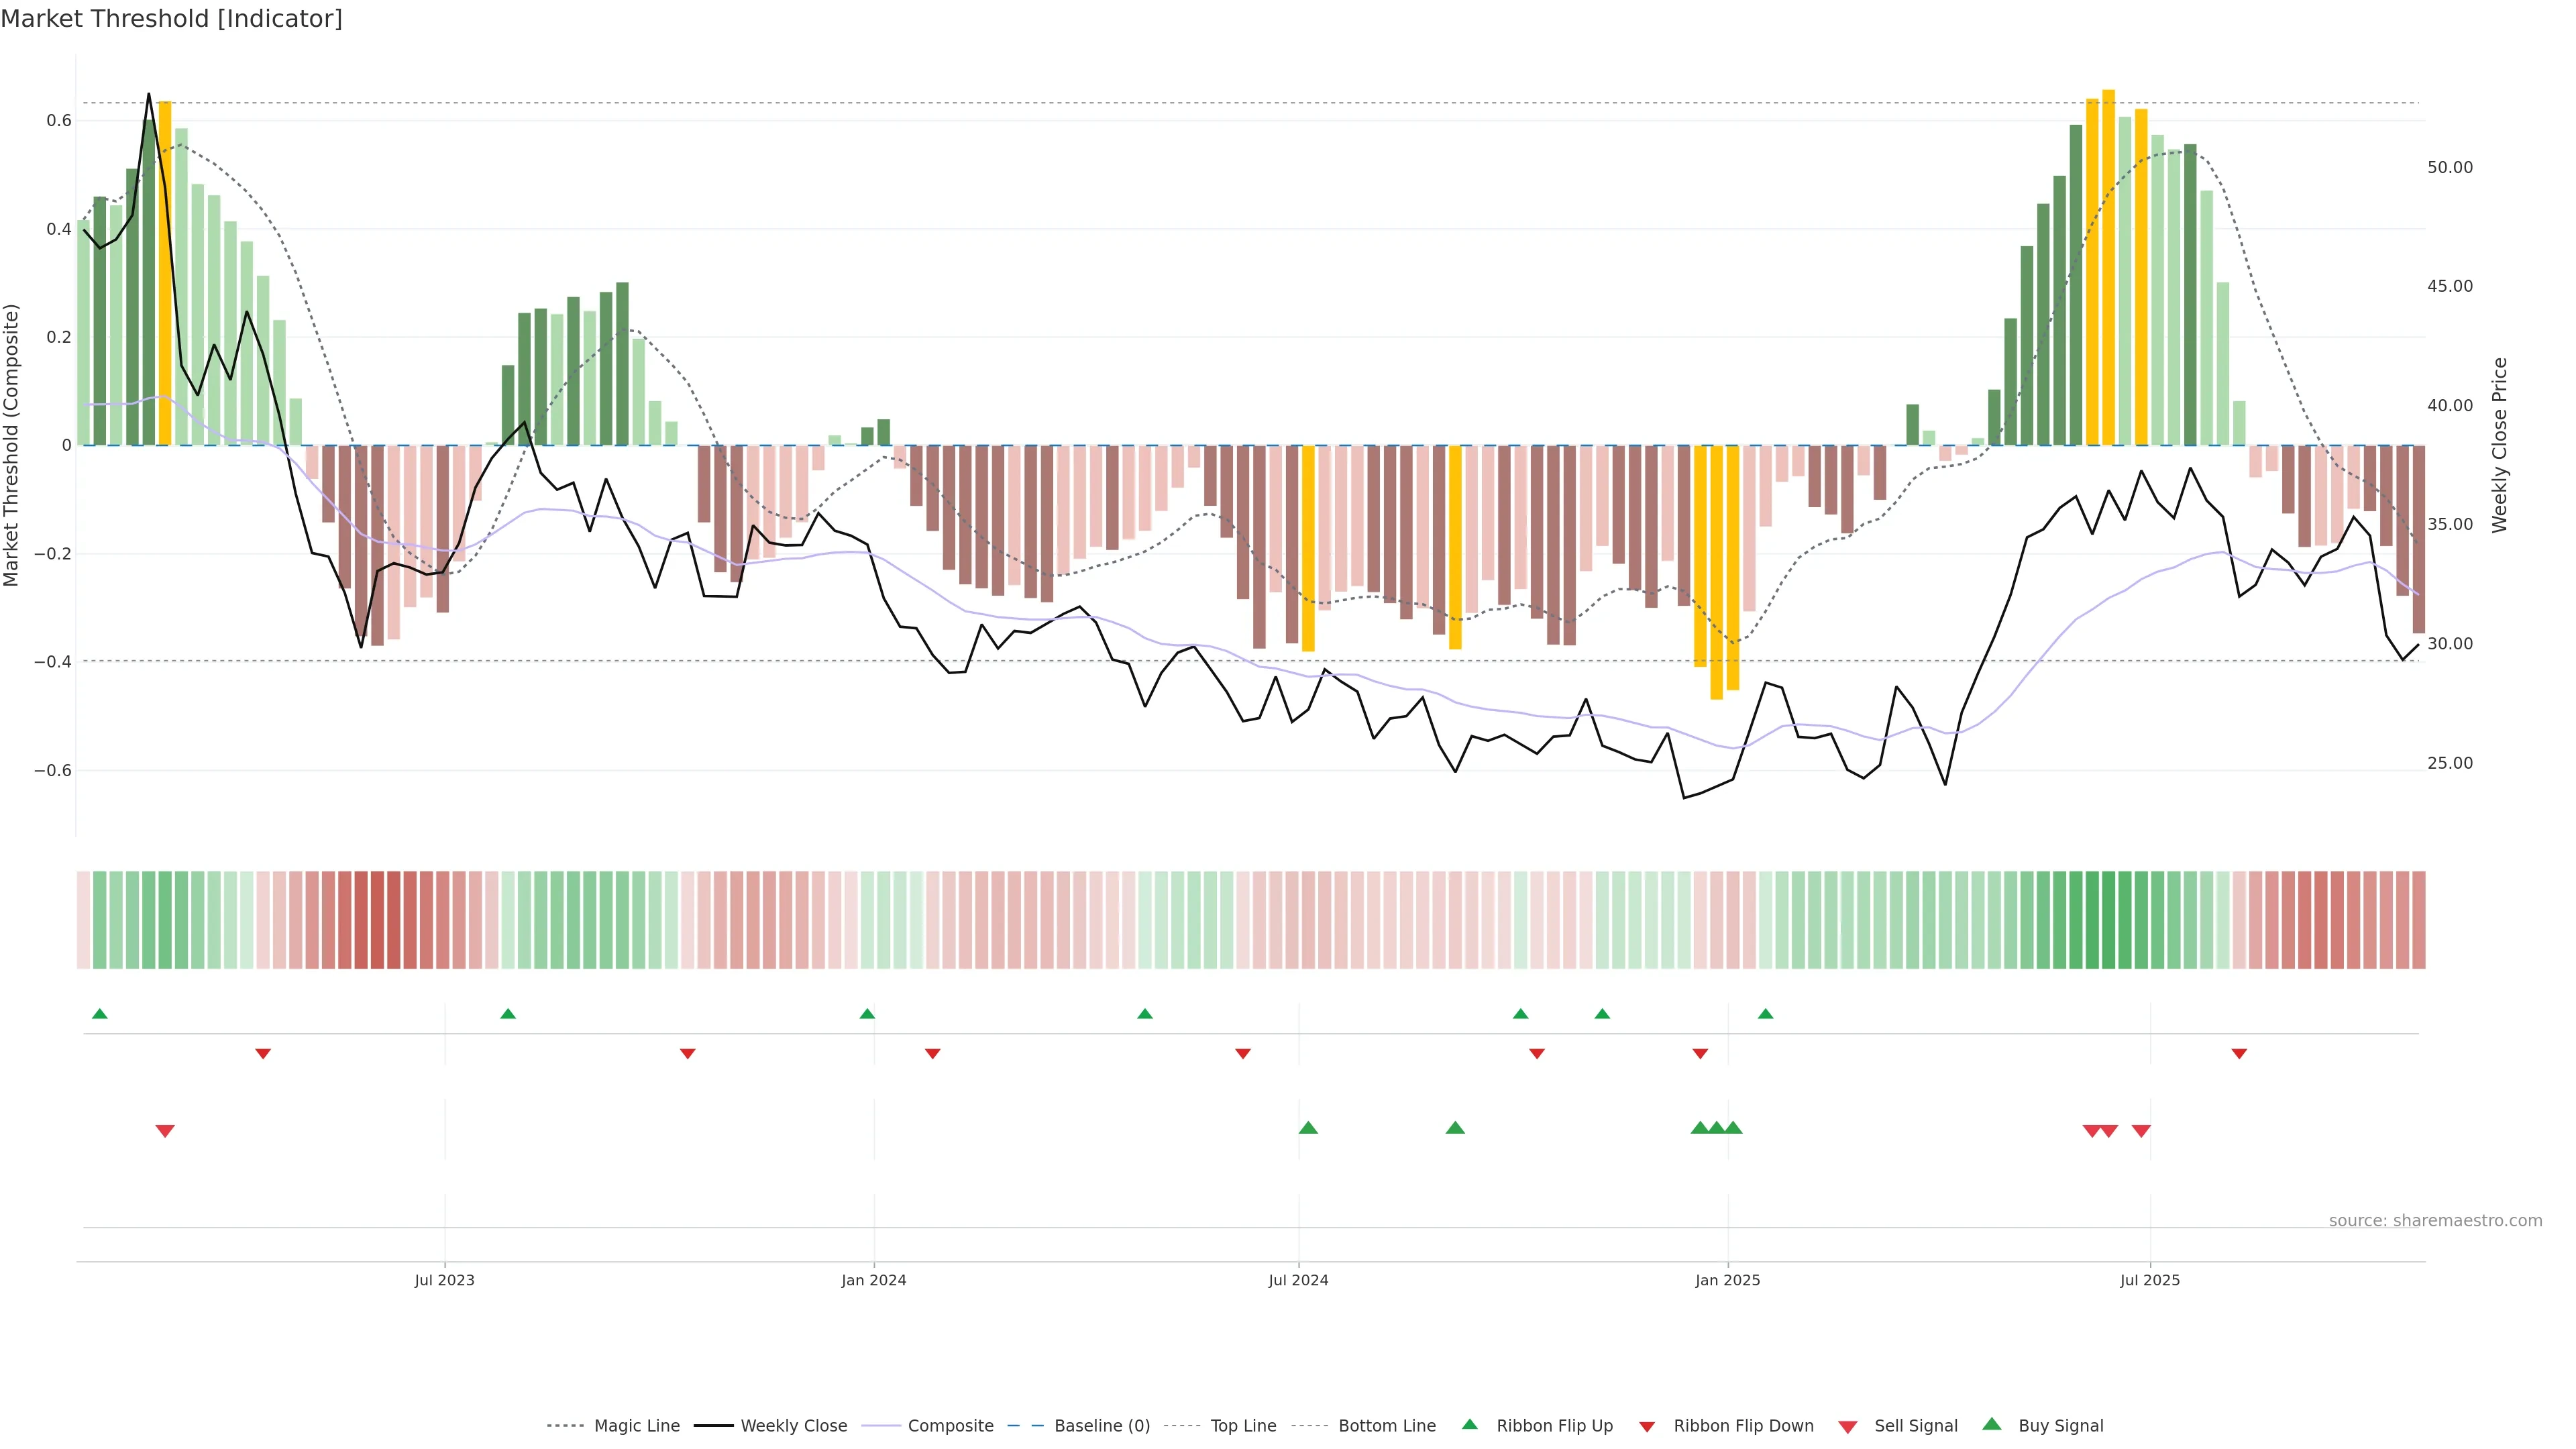The image size is (2576, 1449).
Task: Click Ribbon Flip Up legend triangle
Action: click(1470, 1424)
